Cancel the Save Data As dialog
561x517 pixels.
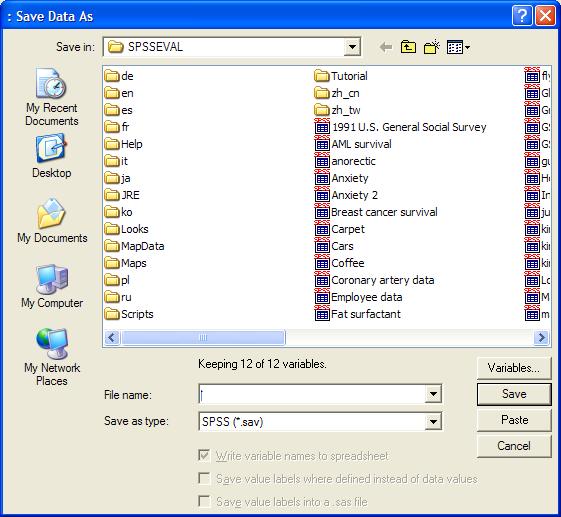(x=514, y=446)
